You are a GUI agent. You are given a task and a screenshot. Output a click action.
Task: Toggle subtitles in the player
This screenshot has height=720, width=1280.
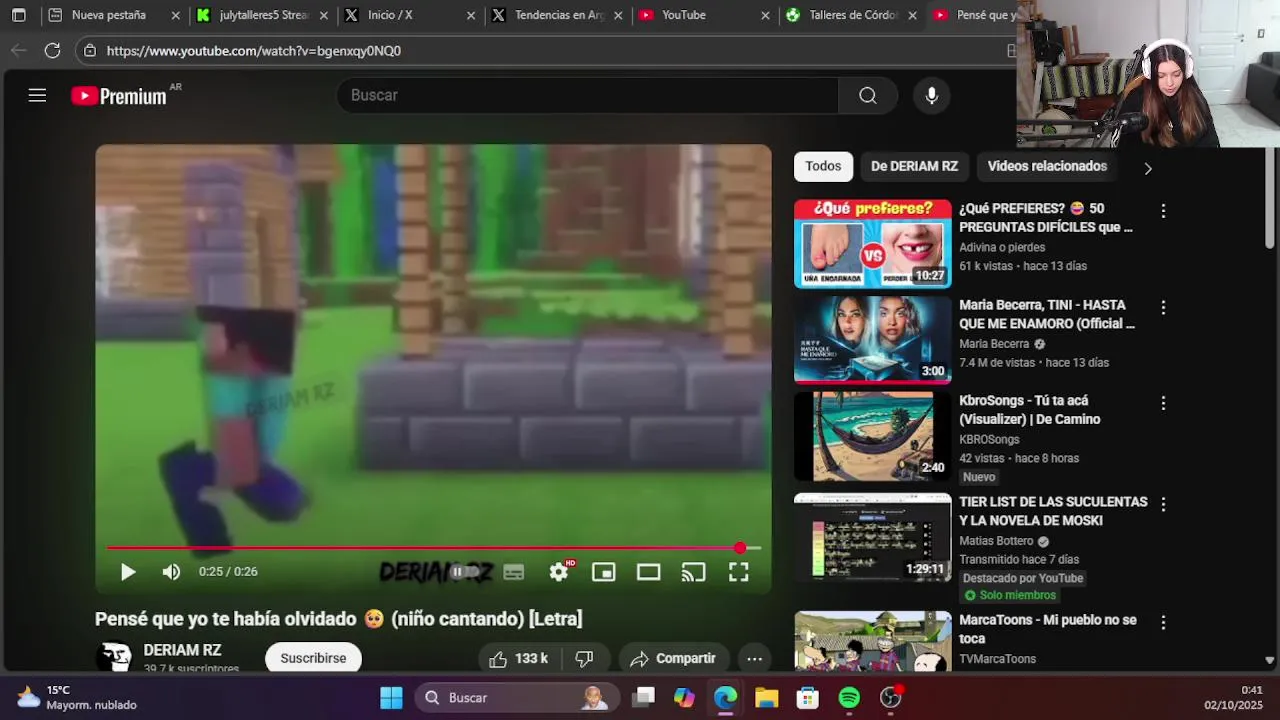point(513,571)
